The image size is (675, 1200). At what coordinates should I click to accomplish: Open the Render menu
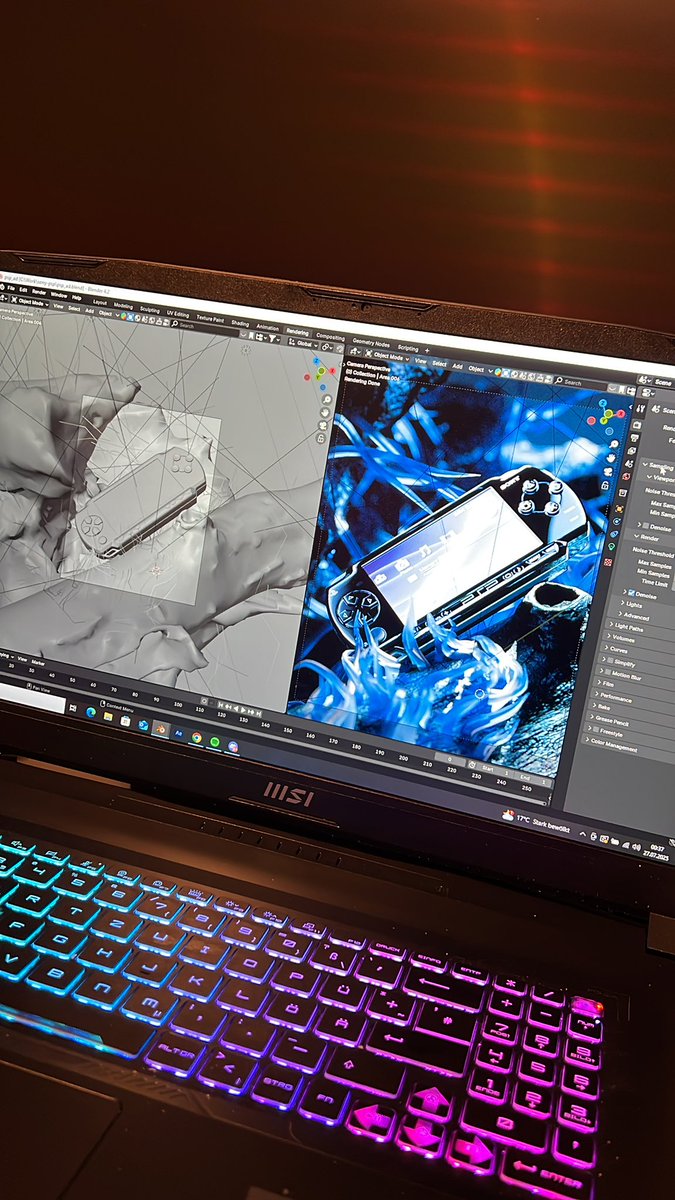pyautogui.click(x=39, y=292)
